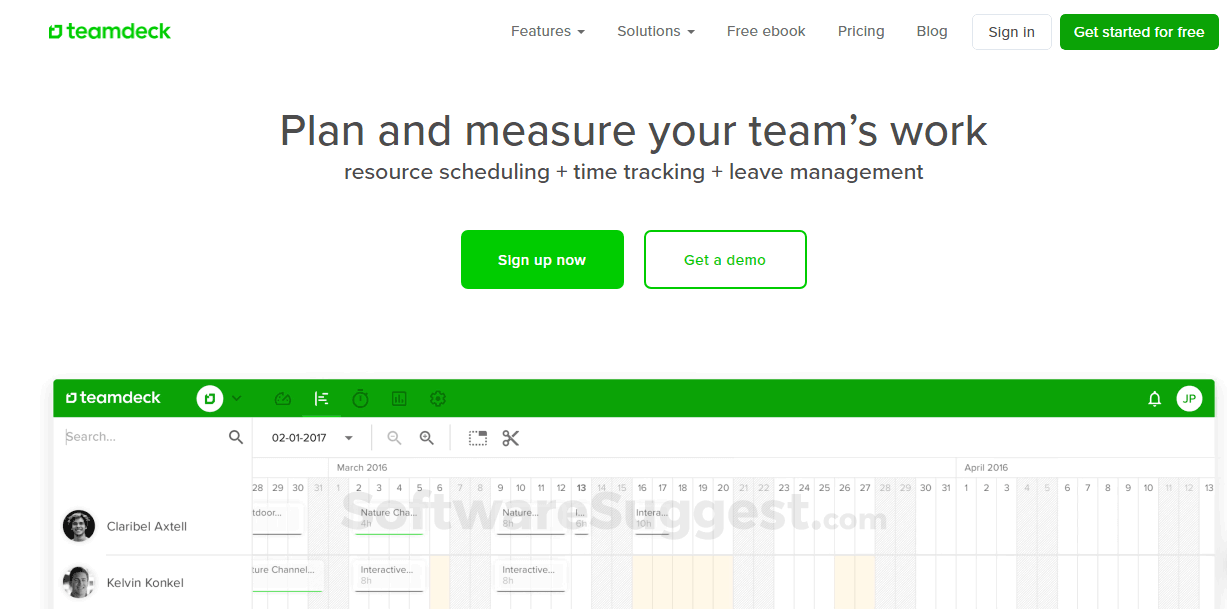Click the search input field in sidebar
Image resolution: width=1227 pixels, height=609 pixels.
(140, 437)
